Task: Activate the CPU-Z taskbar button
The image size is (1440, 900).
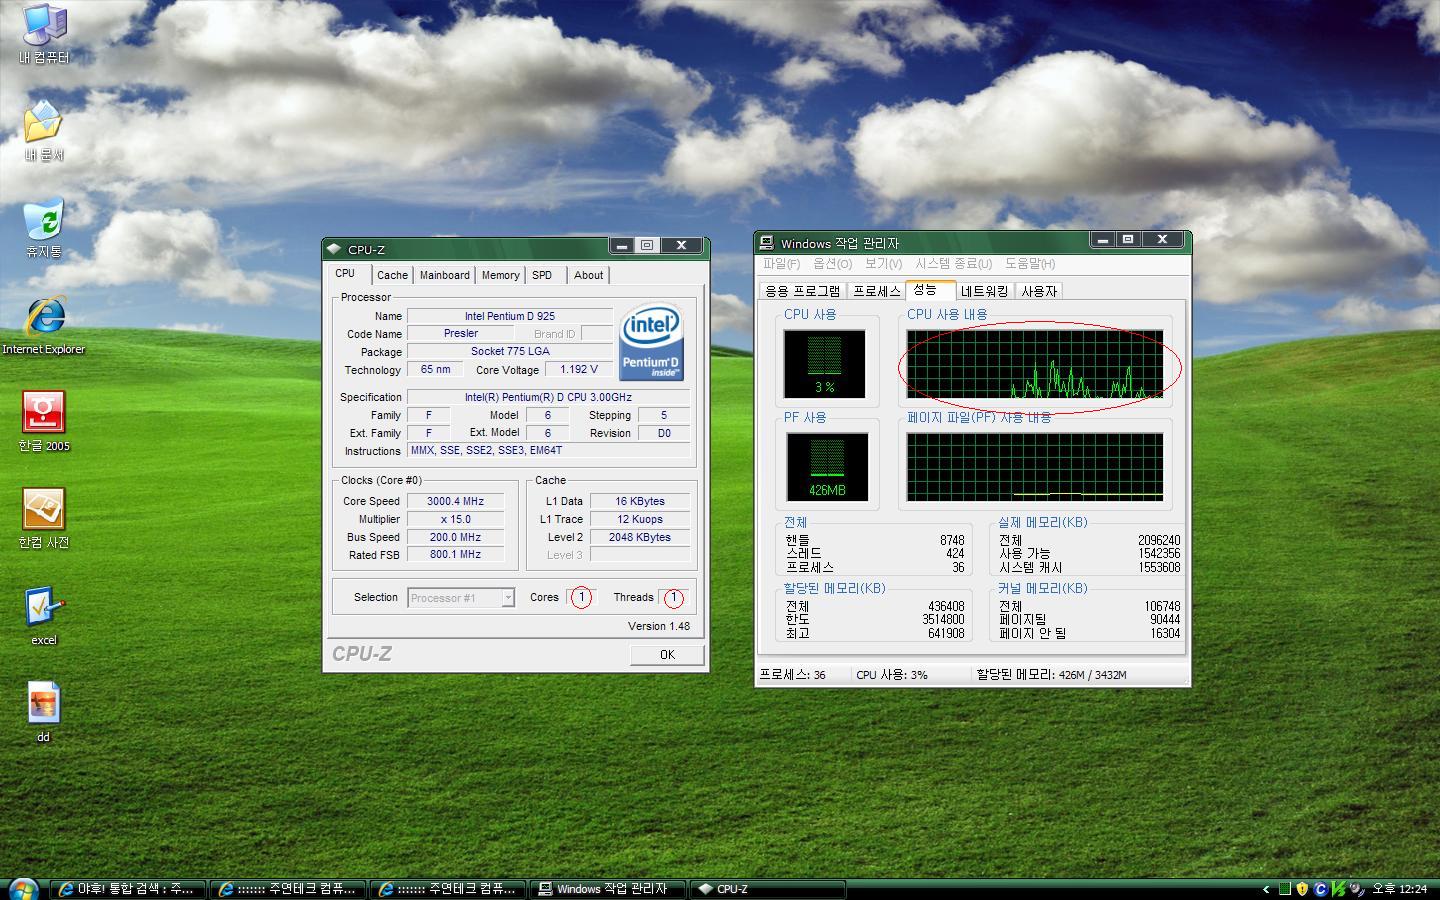Action: click(x=768, y=889)
